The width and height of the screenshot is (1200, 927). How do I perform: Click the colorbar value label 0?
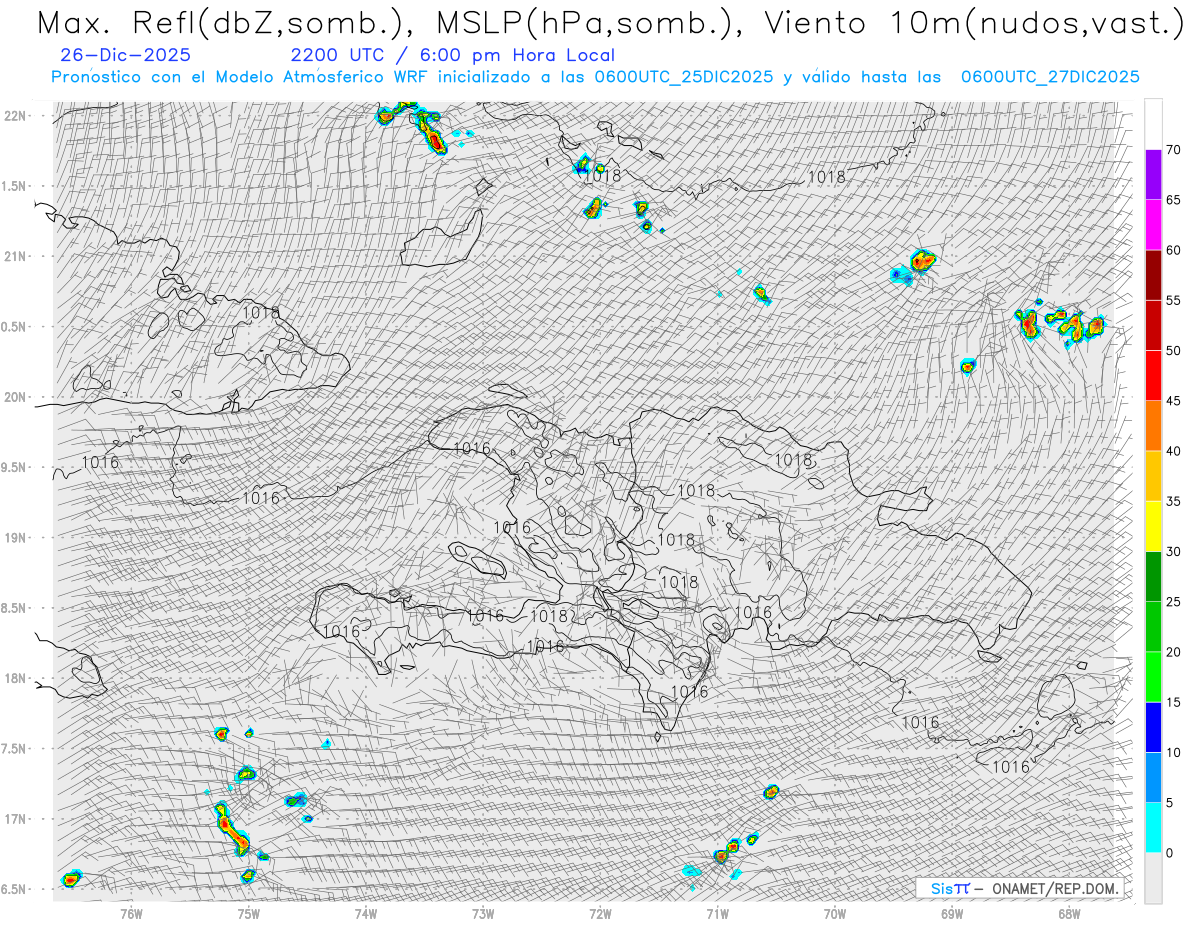1170,853
